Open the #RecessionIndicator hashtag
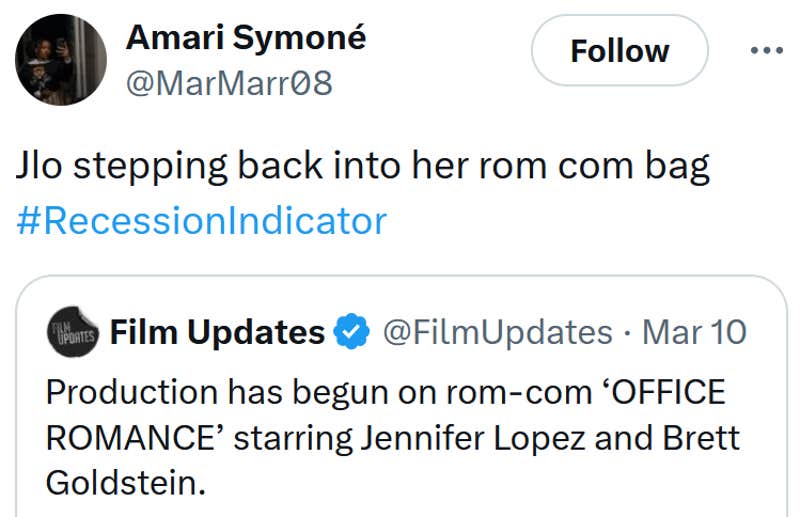800x517 pixels. pos(201,219)
